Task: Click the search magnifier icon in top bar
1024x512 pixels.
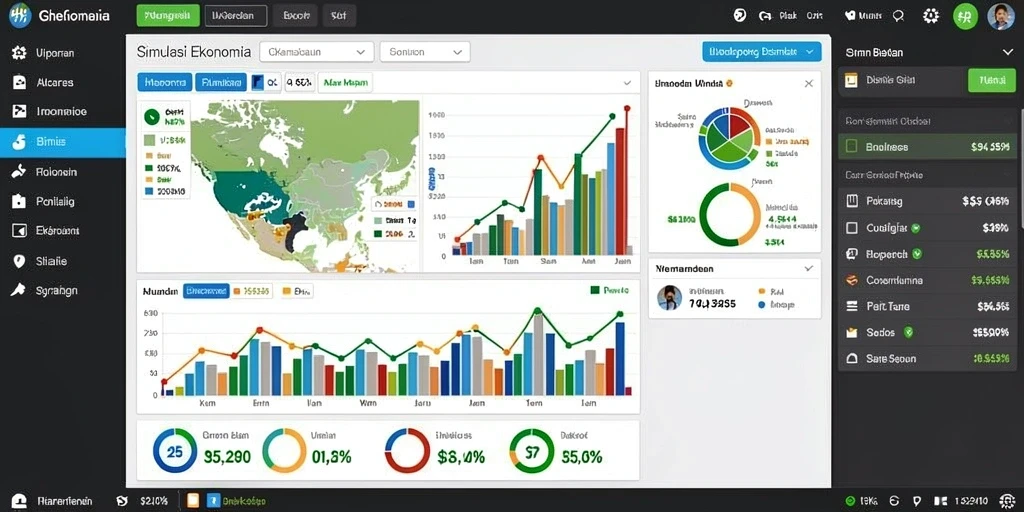Action: pyautogui.click(x=898, y=16)
